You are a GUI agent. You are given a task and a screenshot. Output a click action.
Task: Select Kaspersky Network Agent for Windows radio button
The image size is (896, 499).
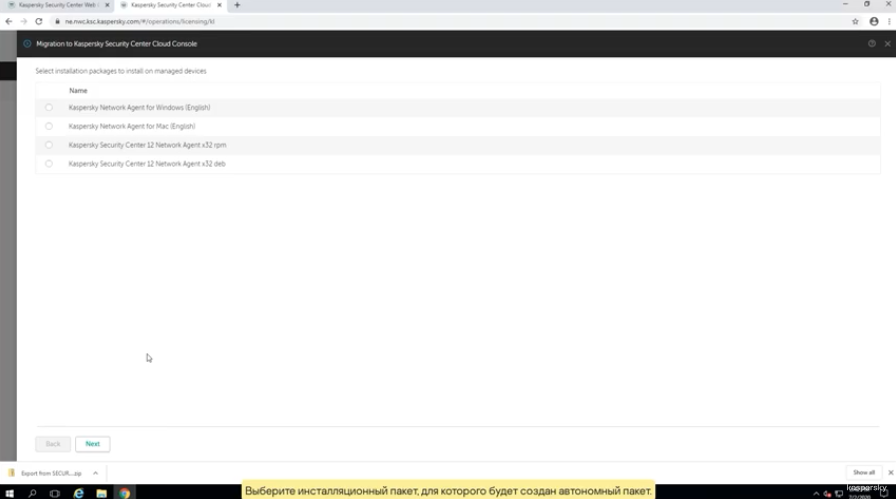(x=49, y=107)
